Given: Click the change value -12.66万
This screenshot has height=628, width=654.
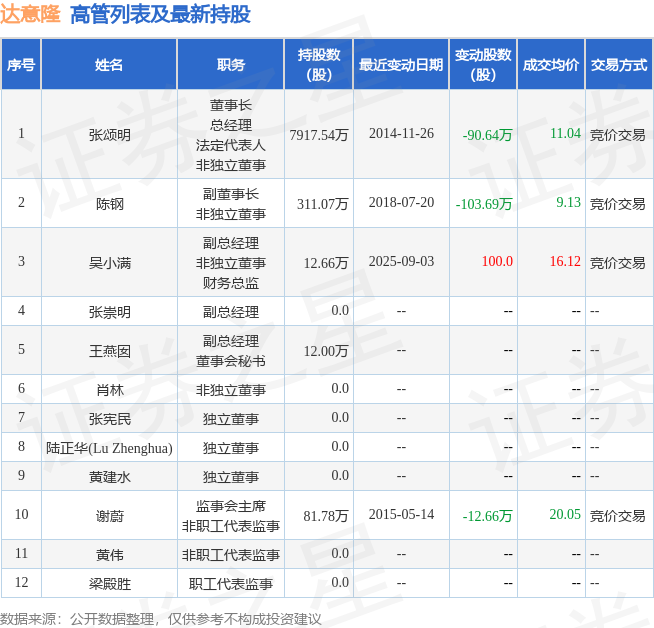Looking at the screenshot, I should point(487,516).
